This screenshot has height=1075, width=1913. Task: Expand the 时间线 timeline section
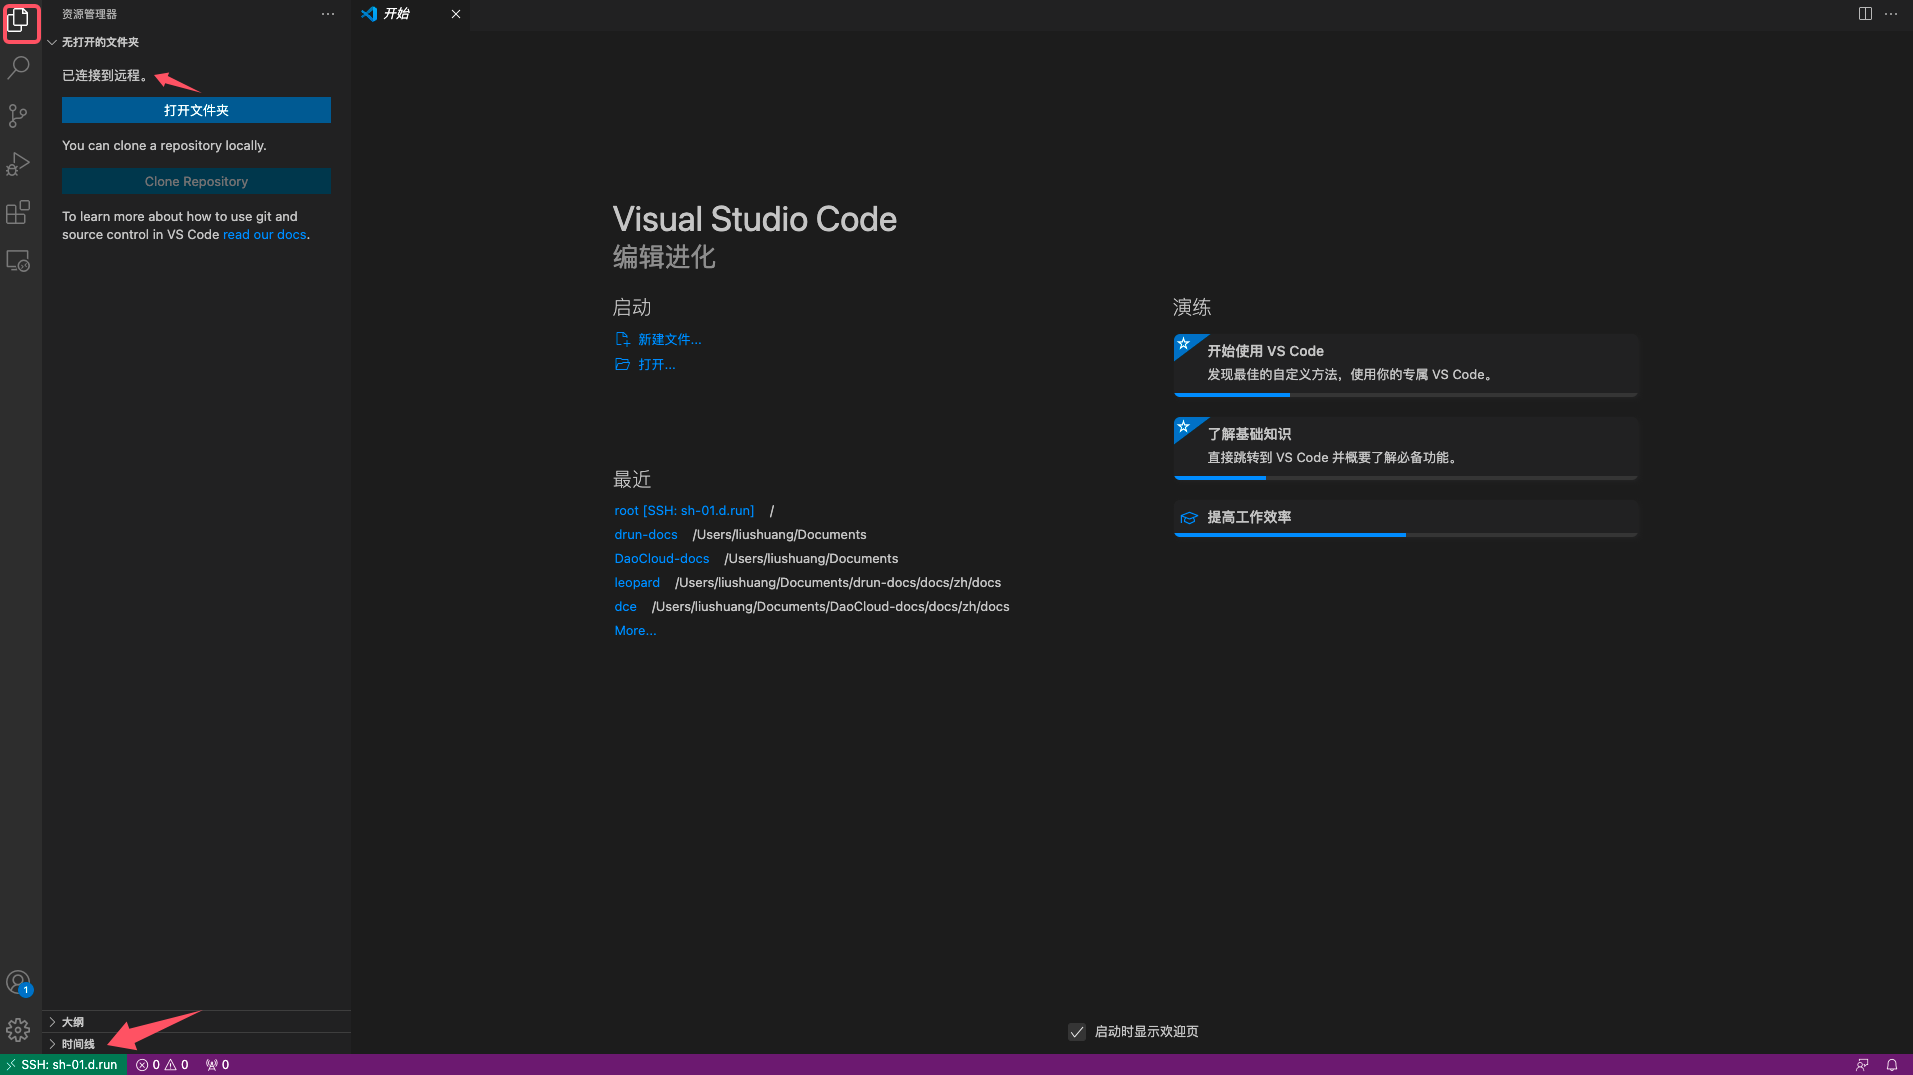point(78,1044)
